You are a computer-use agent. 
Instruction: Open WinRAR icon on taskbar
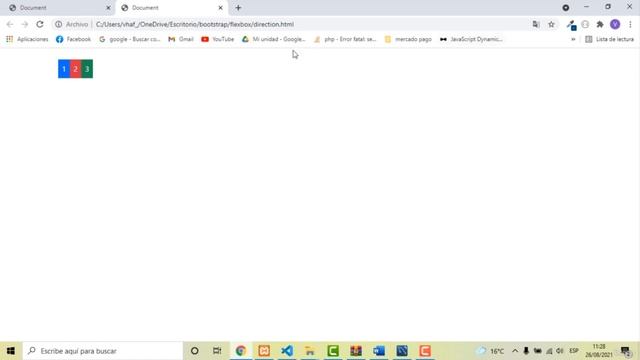pos(356,351)
